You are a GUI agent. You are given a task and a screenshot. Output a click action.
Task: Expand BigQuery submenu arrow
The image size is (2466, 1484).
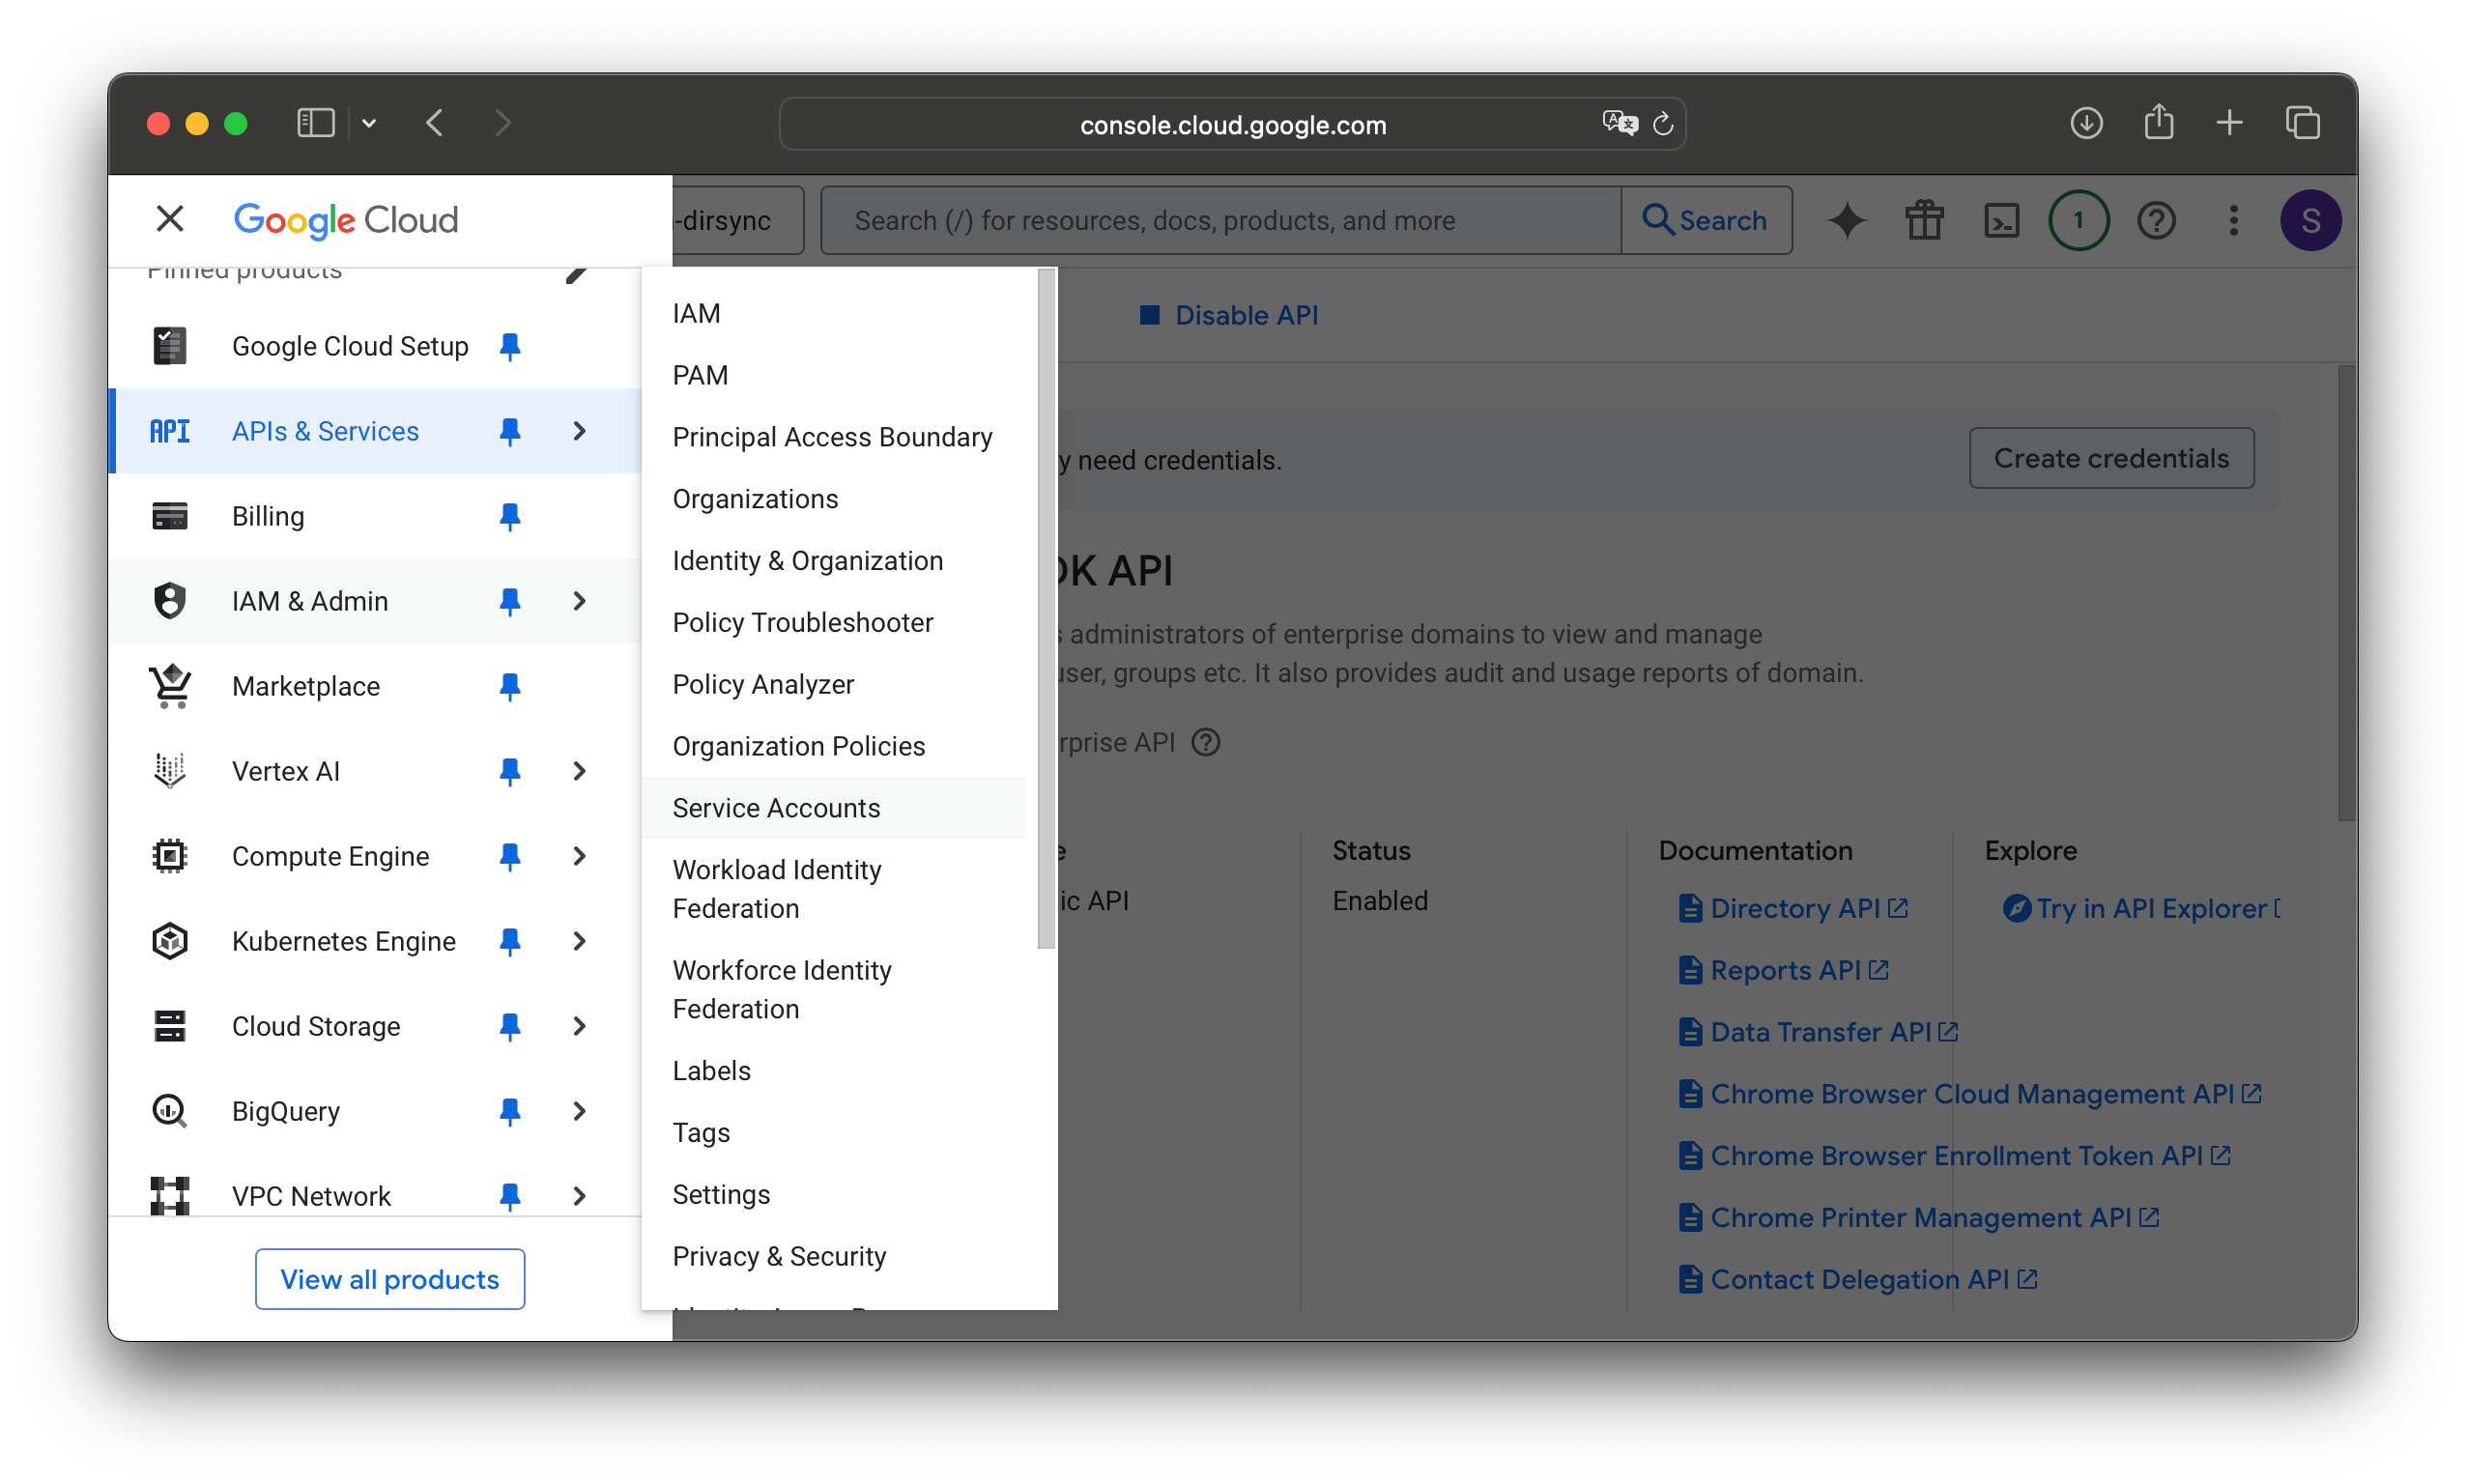pos(580,1111)
